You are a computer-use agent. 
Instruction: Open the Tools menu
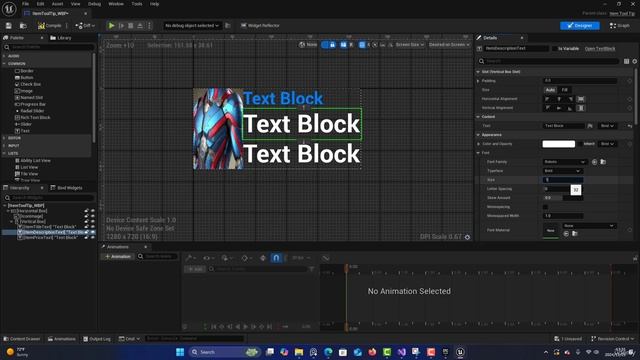(137, 4)
